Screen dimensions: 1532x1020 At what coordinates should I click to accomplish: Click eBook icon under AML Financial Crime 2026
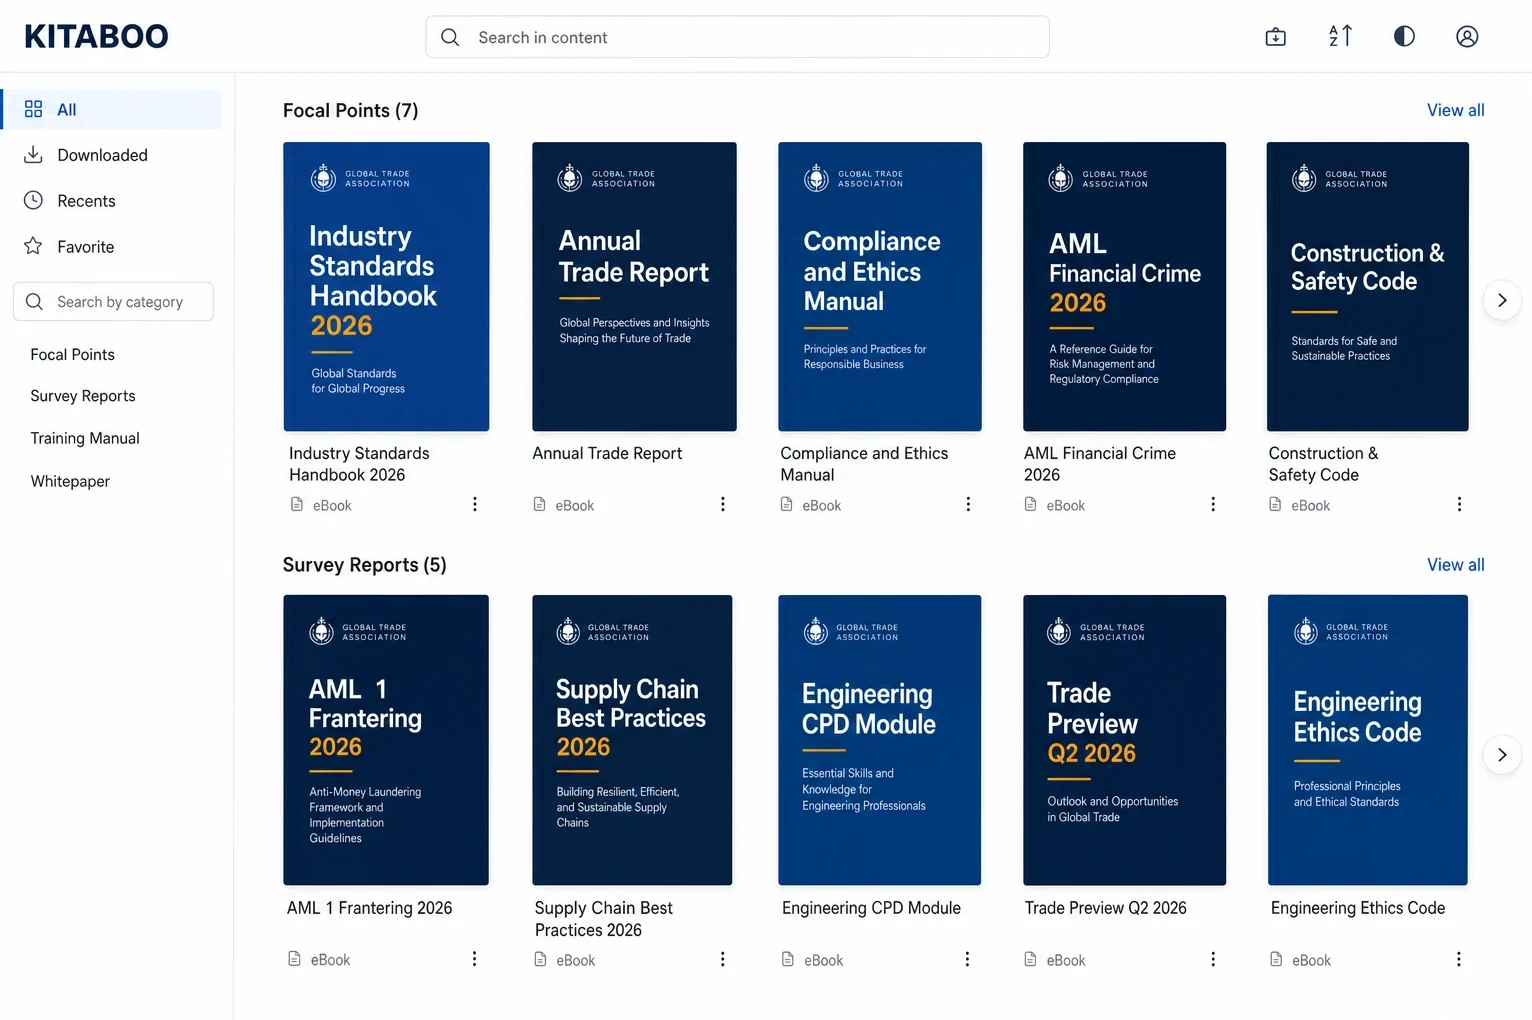(x=1031, y=504)
